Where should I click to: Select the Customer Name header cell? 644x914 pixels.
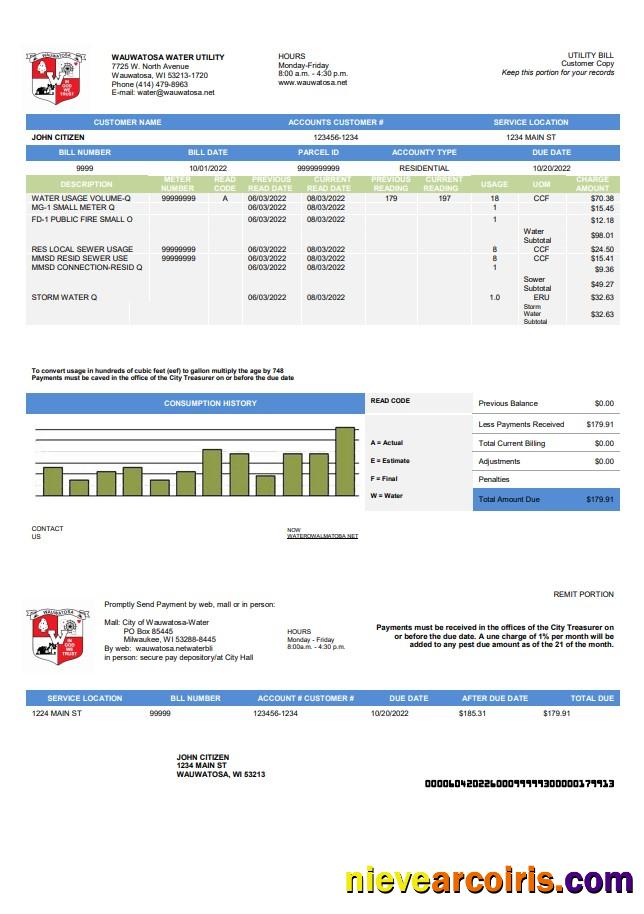[x=127, y=122]
